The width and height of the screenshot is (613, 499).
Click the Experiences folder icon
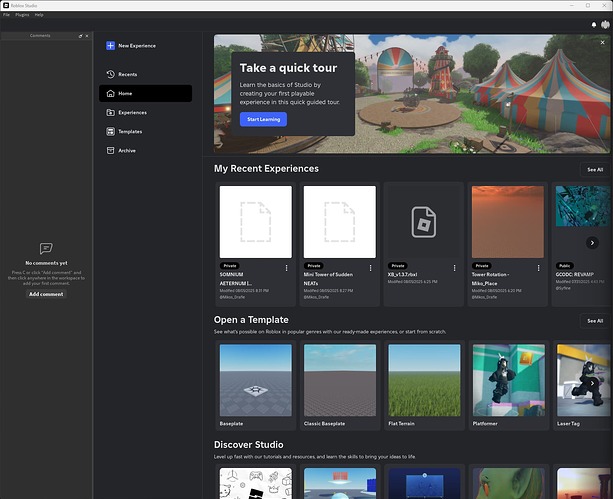(111, 113)
